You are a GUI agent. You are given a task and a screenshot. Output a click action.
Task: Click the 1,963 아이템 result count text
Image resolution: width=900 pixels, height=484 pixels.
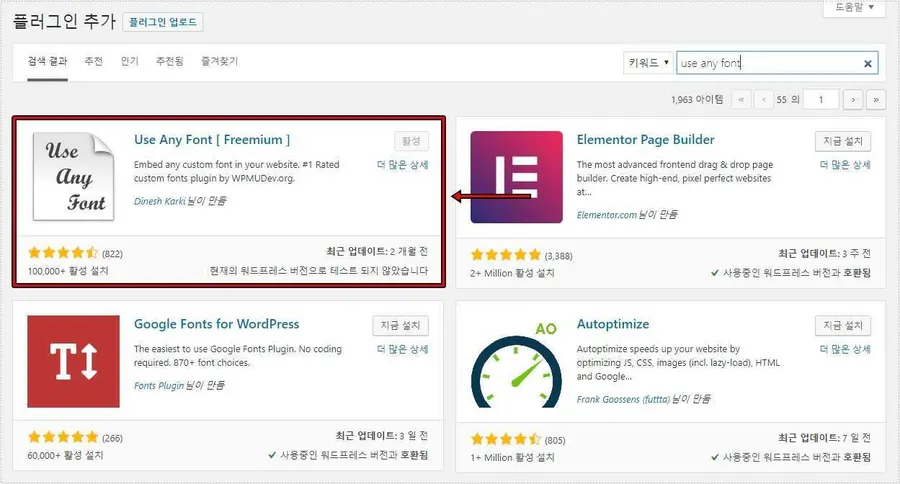(697, 100)
